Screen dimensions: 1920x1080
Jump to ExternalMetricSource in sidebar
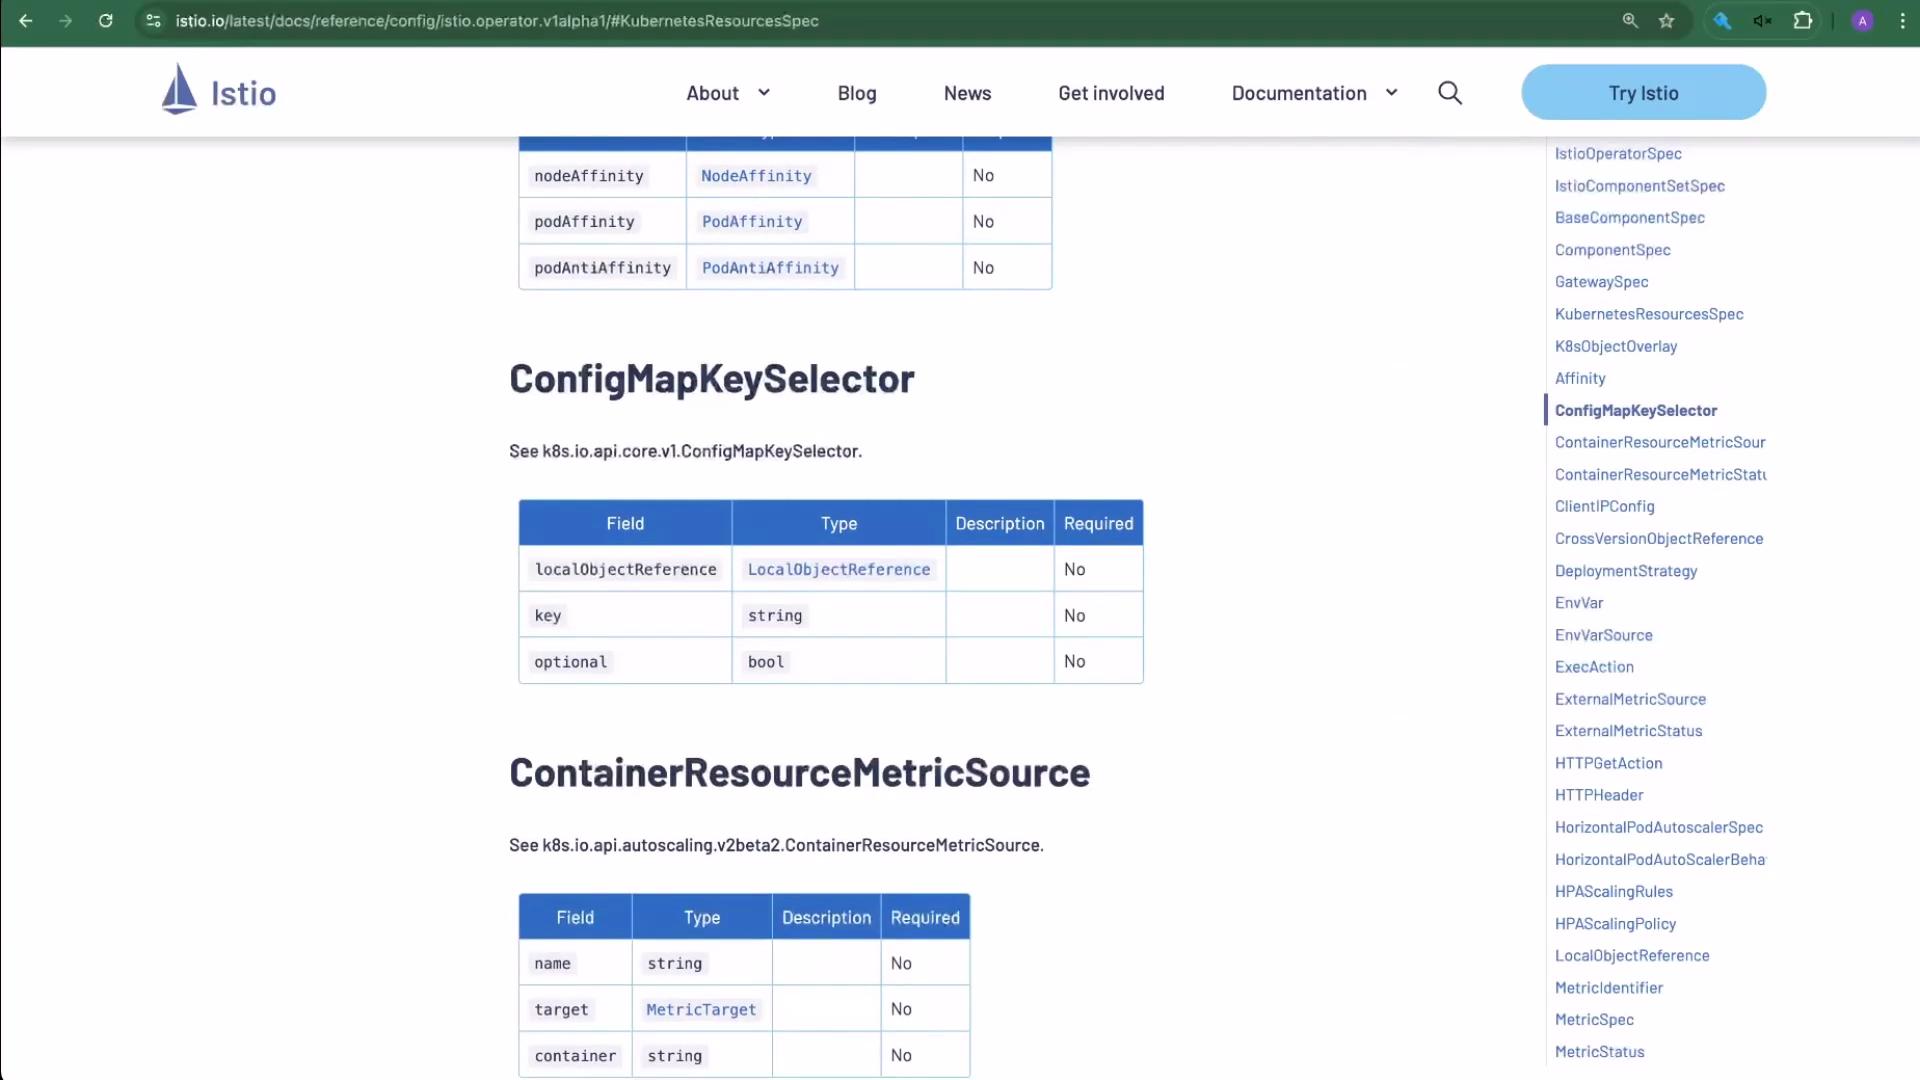pos(1630,699)
